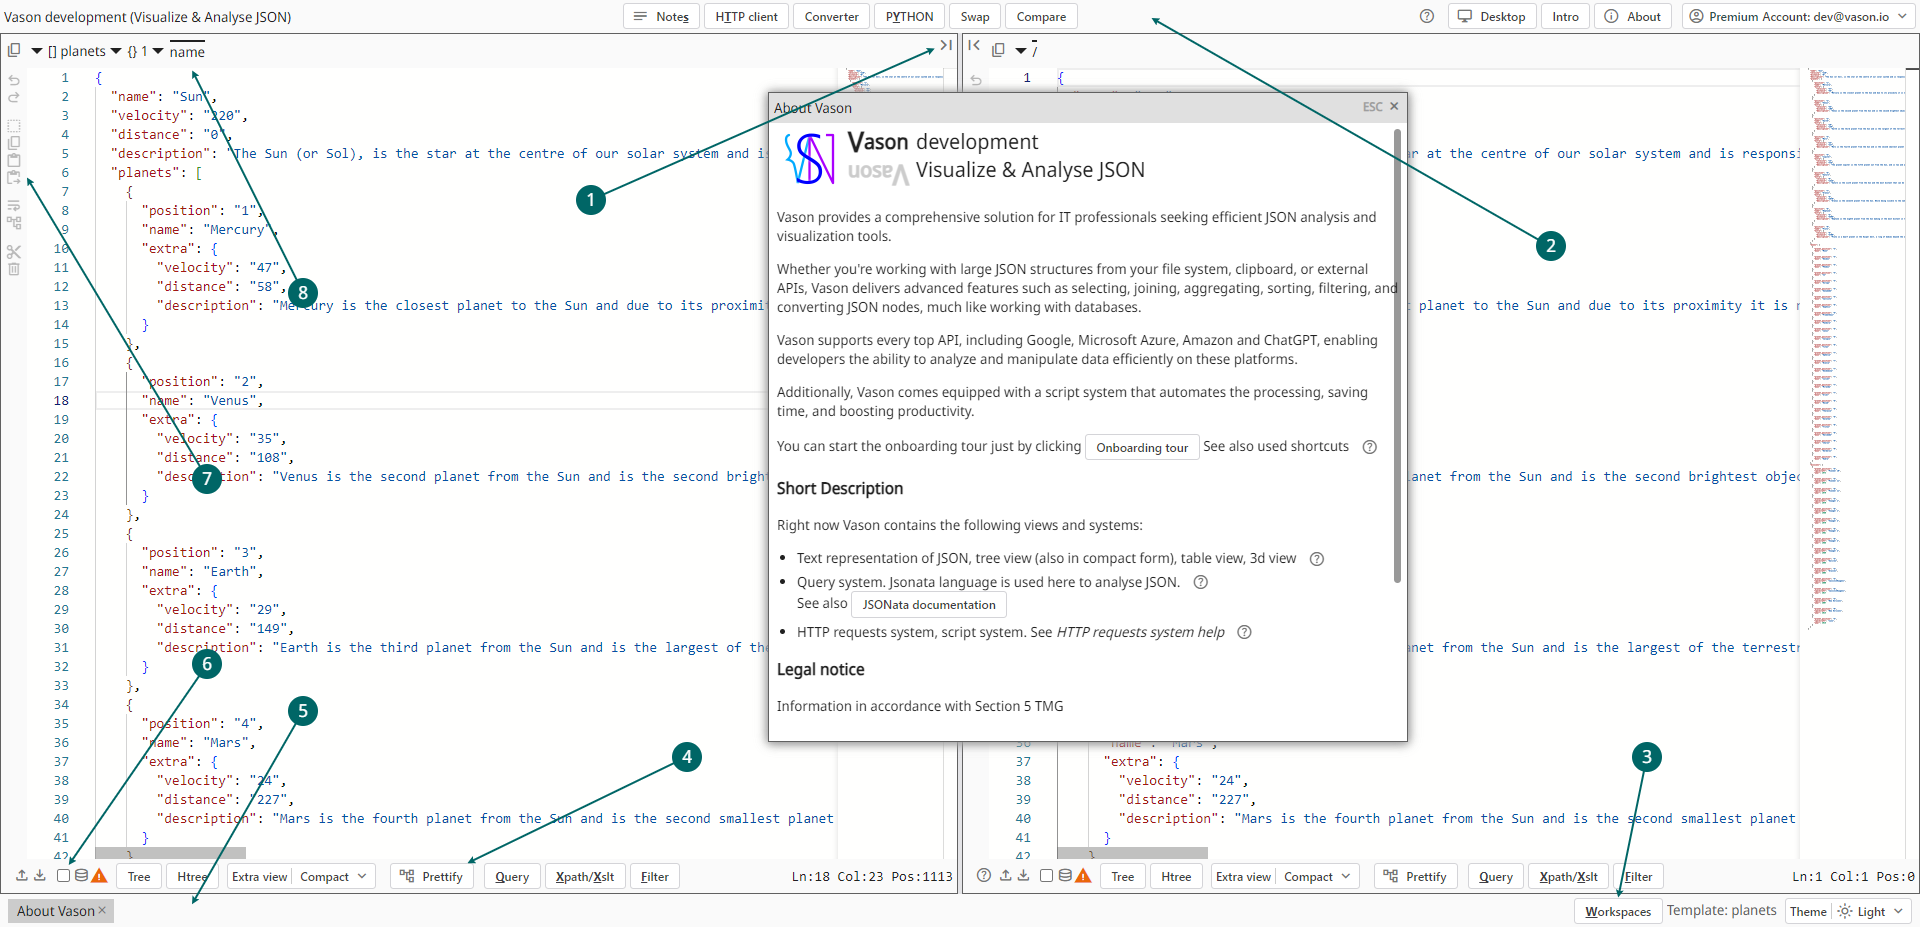Image resolution: width=1920 pixels, height=927 pixels.
Task: Click the orange warning icon in left panel
Action: click(x=99, y=875)
